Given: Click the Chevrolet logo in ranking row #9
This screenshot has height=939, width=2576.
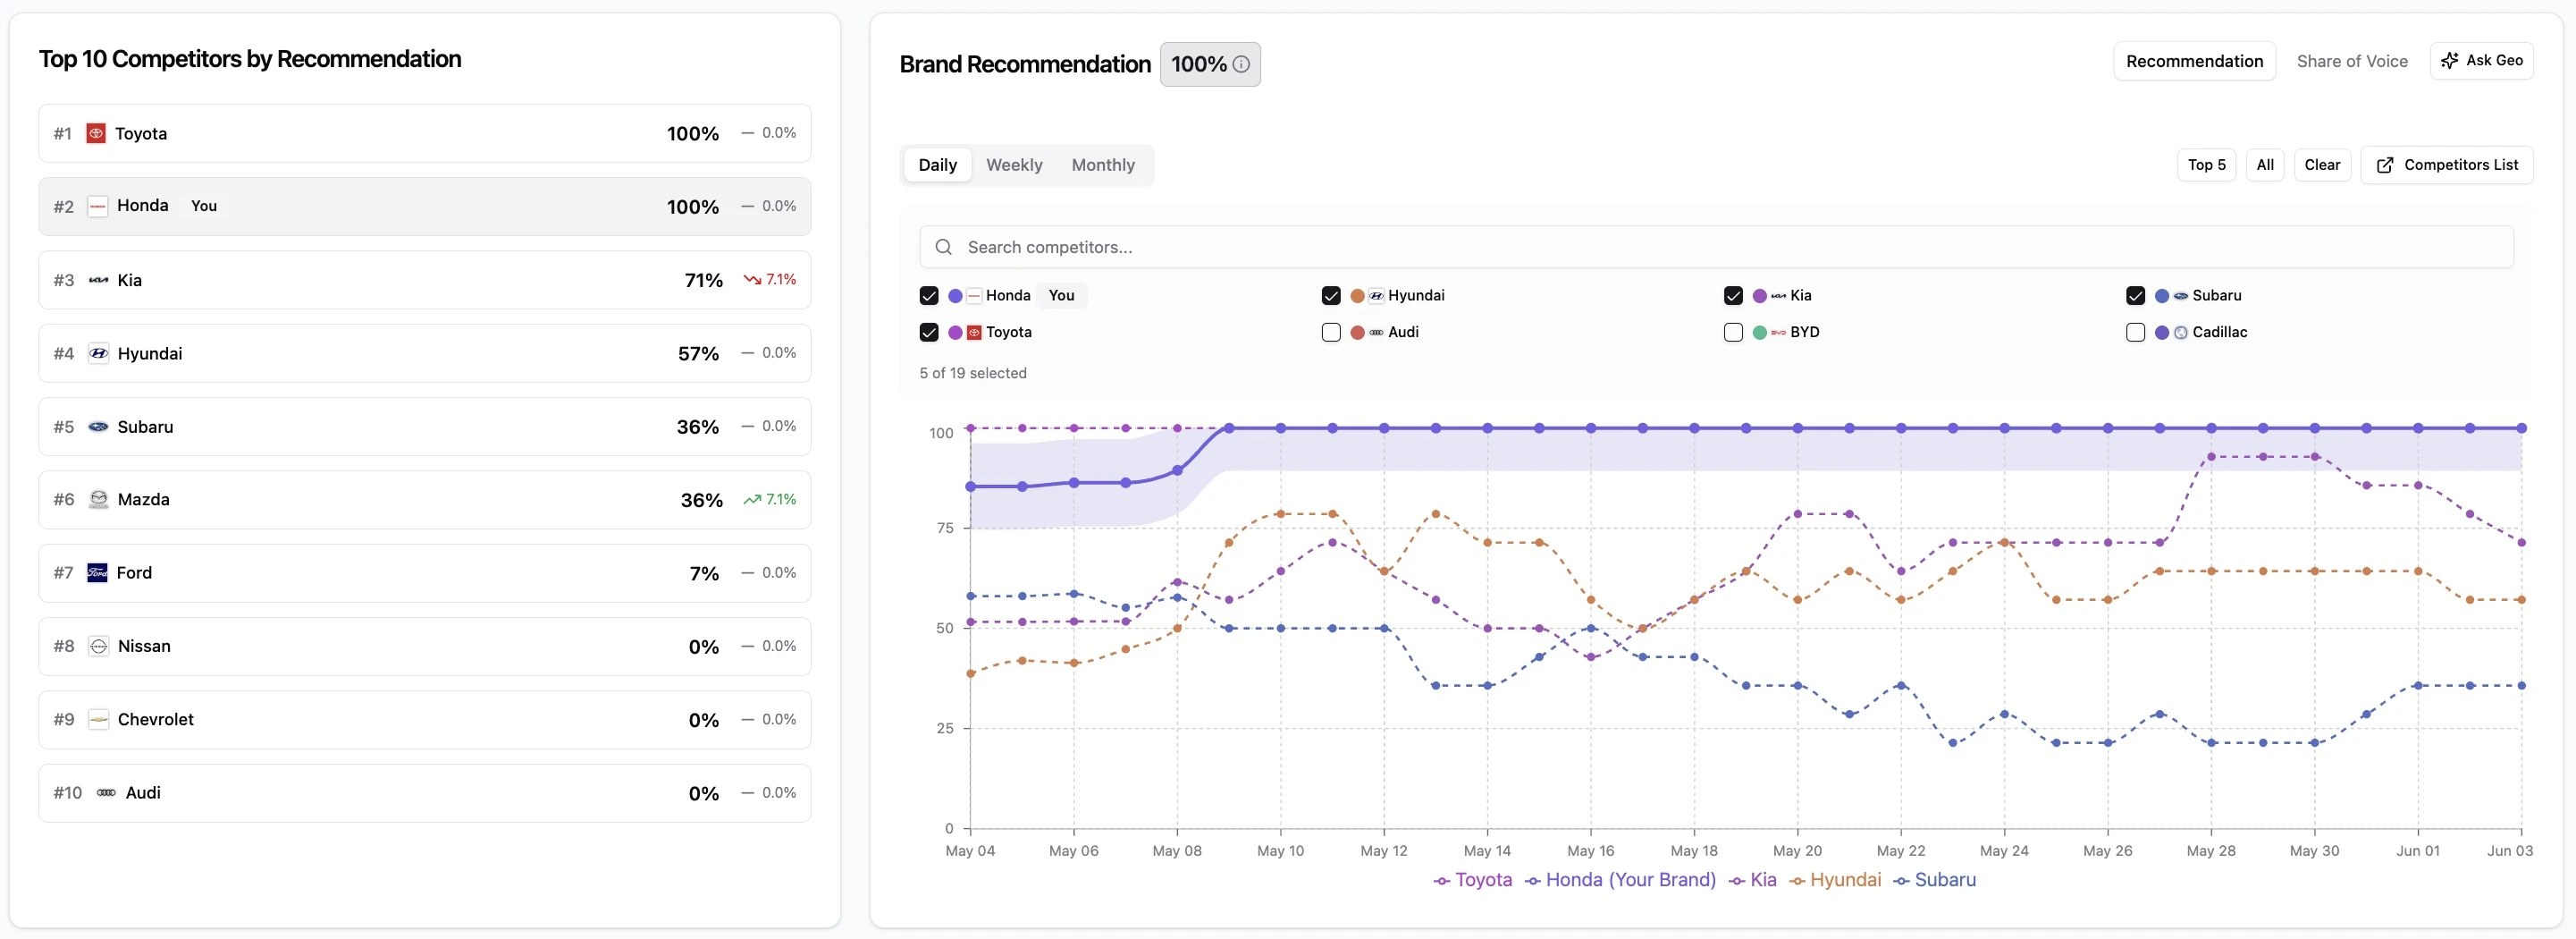Looking at the screenshot, I should 98,720.
